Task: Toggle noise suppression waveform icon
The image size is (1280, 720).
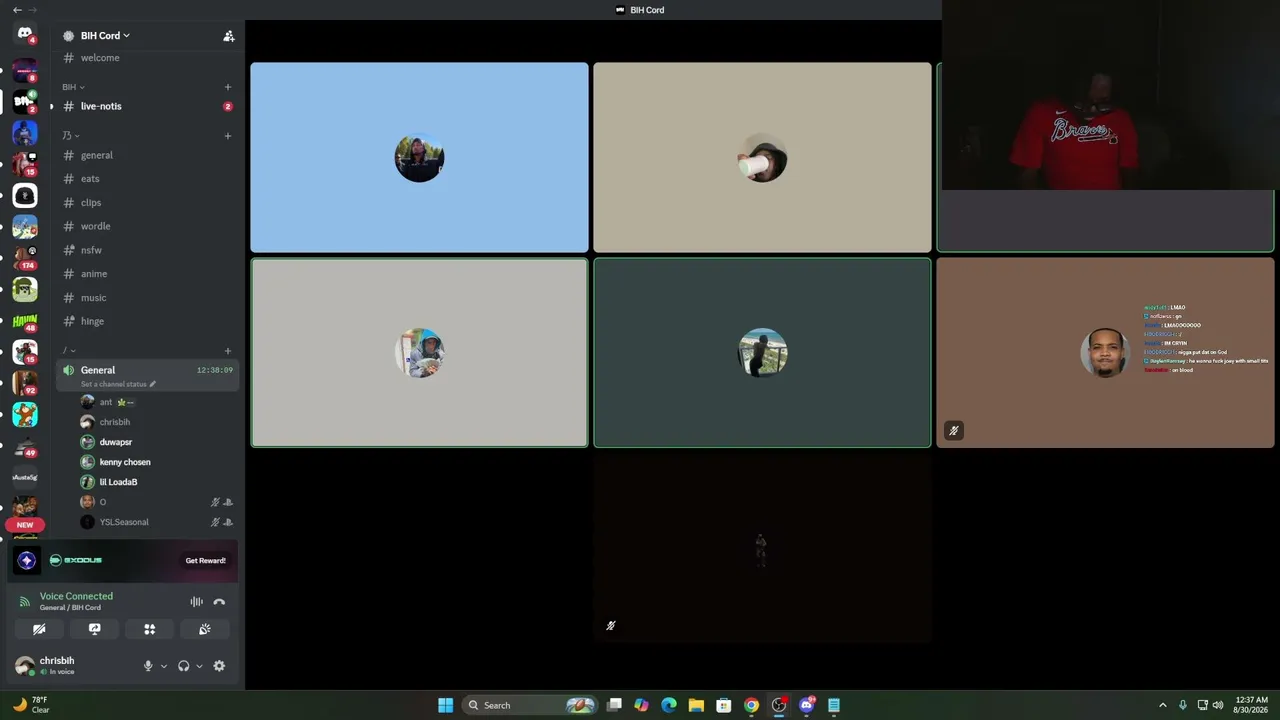Action: click(x=196, y=602)
